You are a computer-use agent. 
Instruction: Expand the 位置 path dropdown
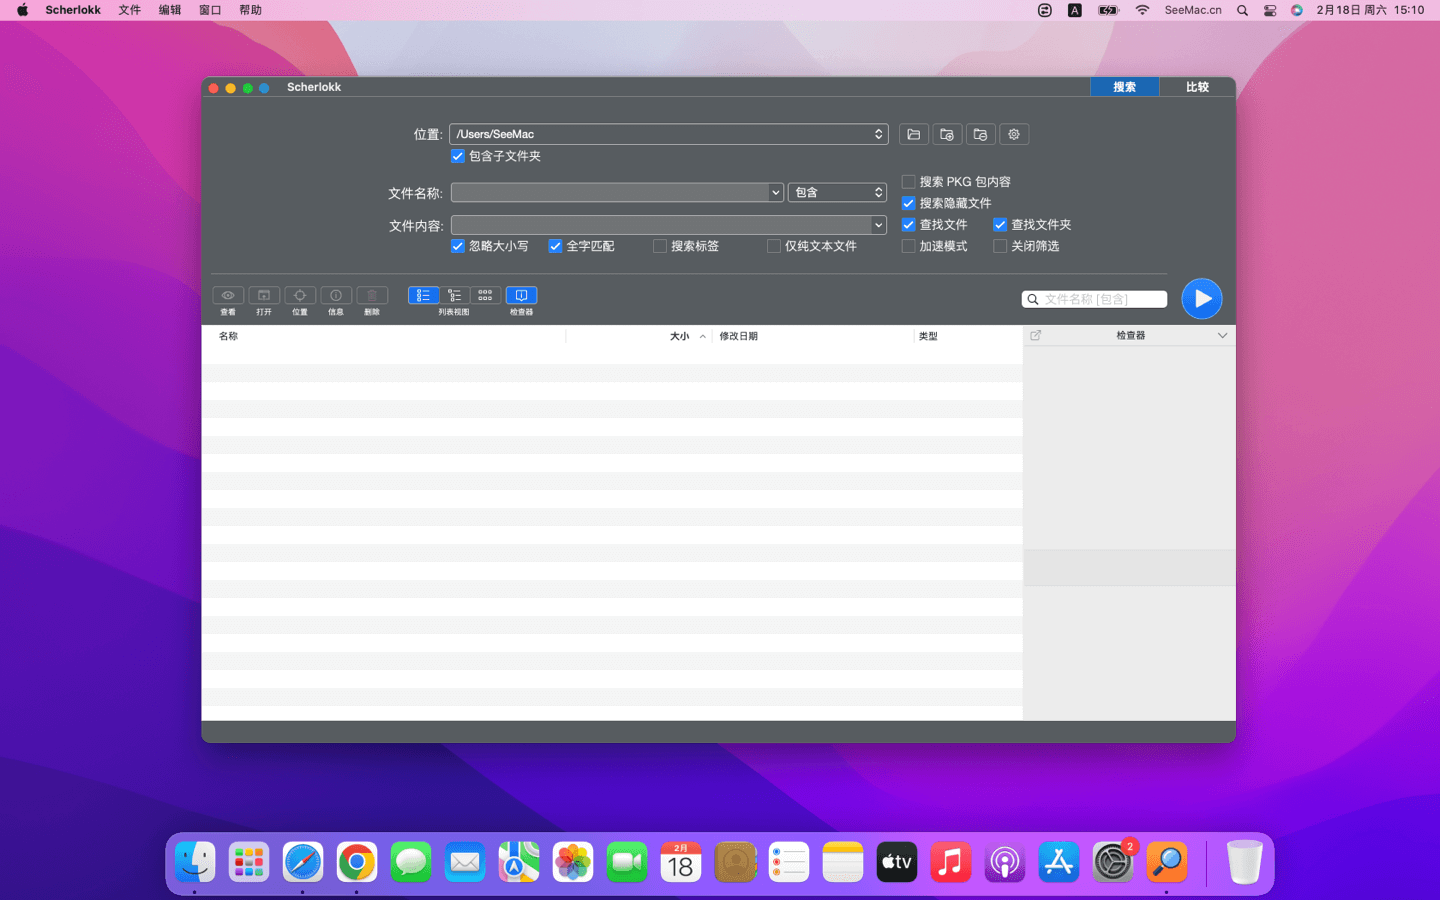pos(878,134)
